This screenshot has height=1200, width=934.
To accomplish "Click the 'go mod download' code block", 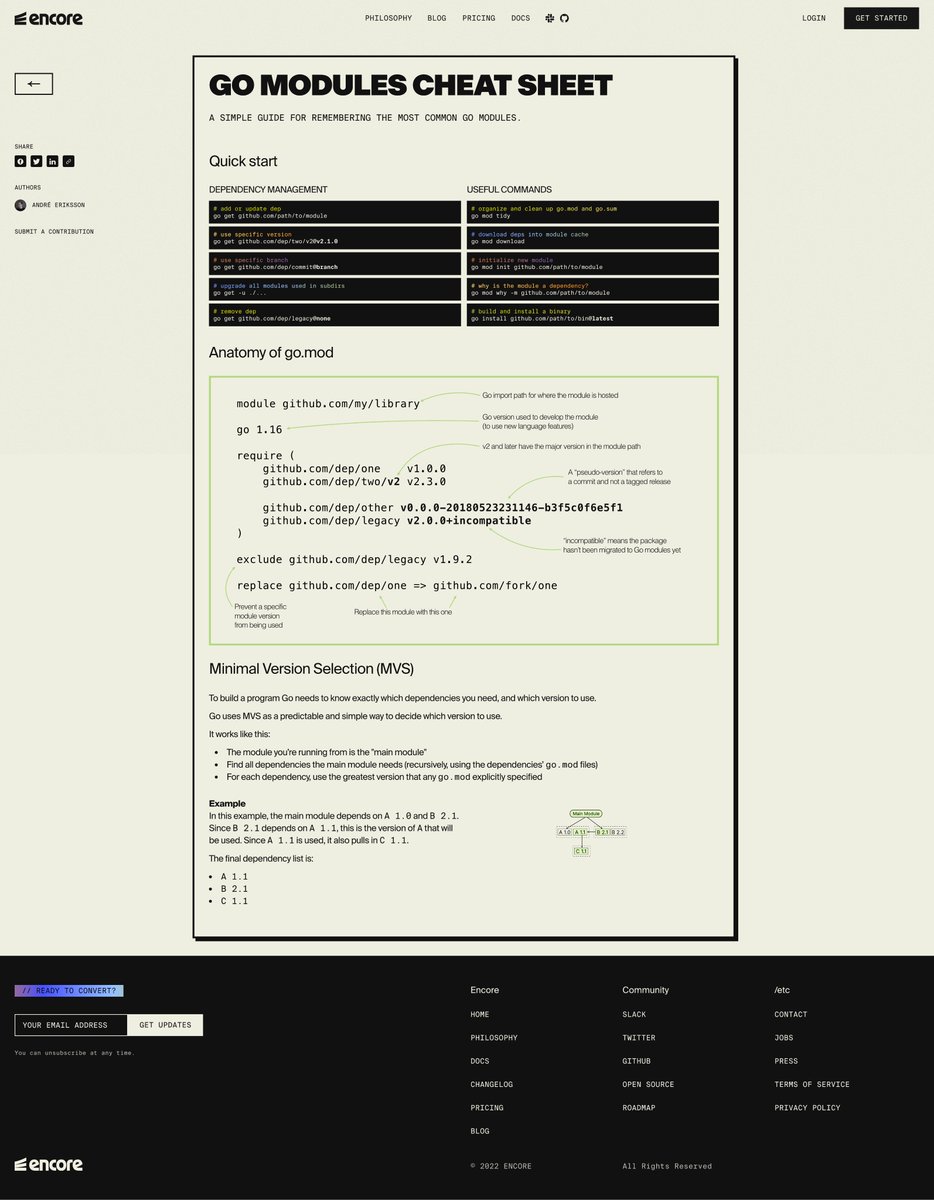I will pos(593,238).
